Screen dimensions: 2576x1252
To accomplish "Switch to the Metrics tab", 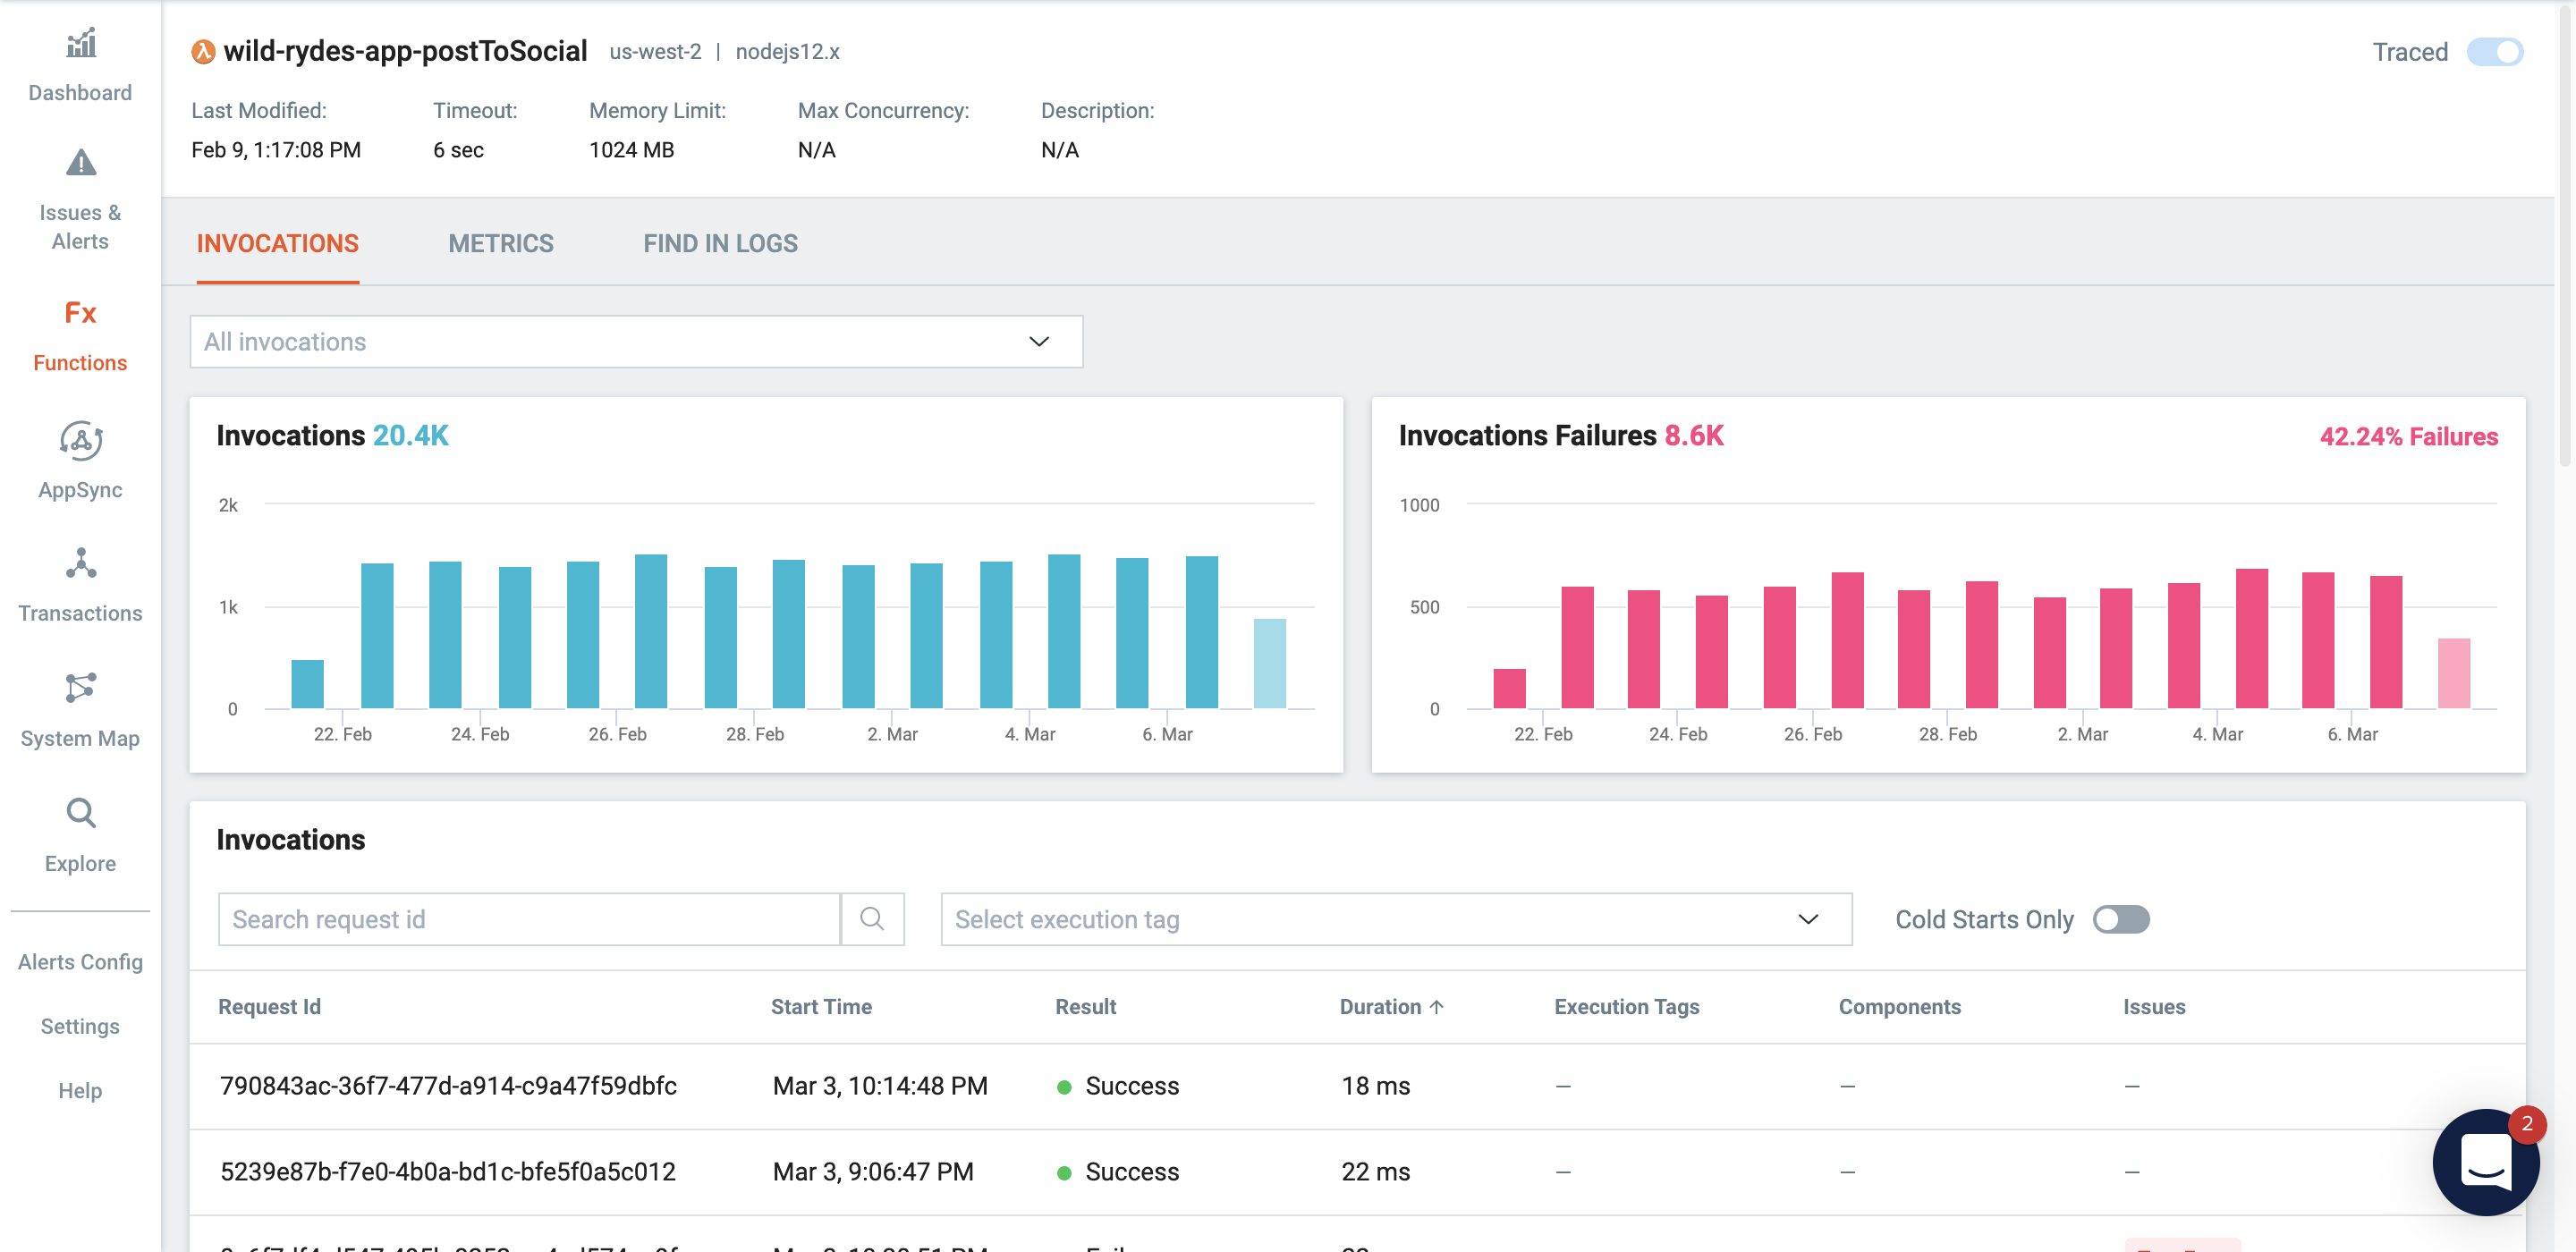I will [x=500, y=243].
